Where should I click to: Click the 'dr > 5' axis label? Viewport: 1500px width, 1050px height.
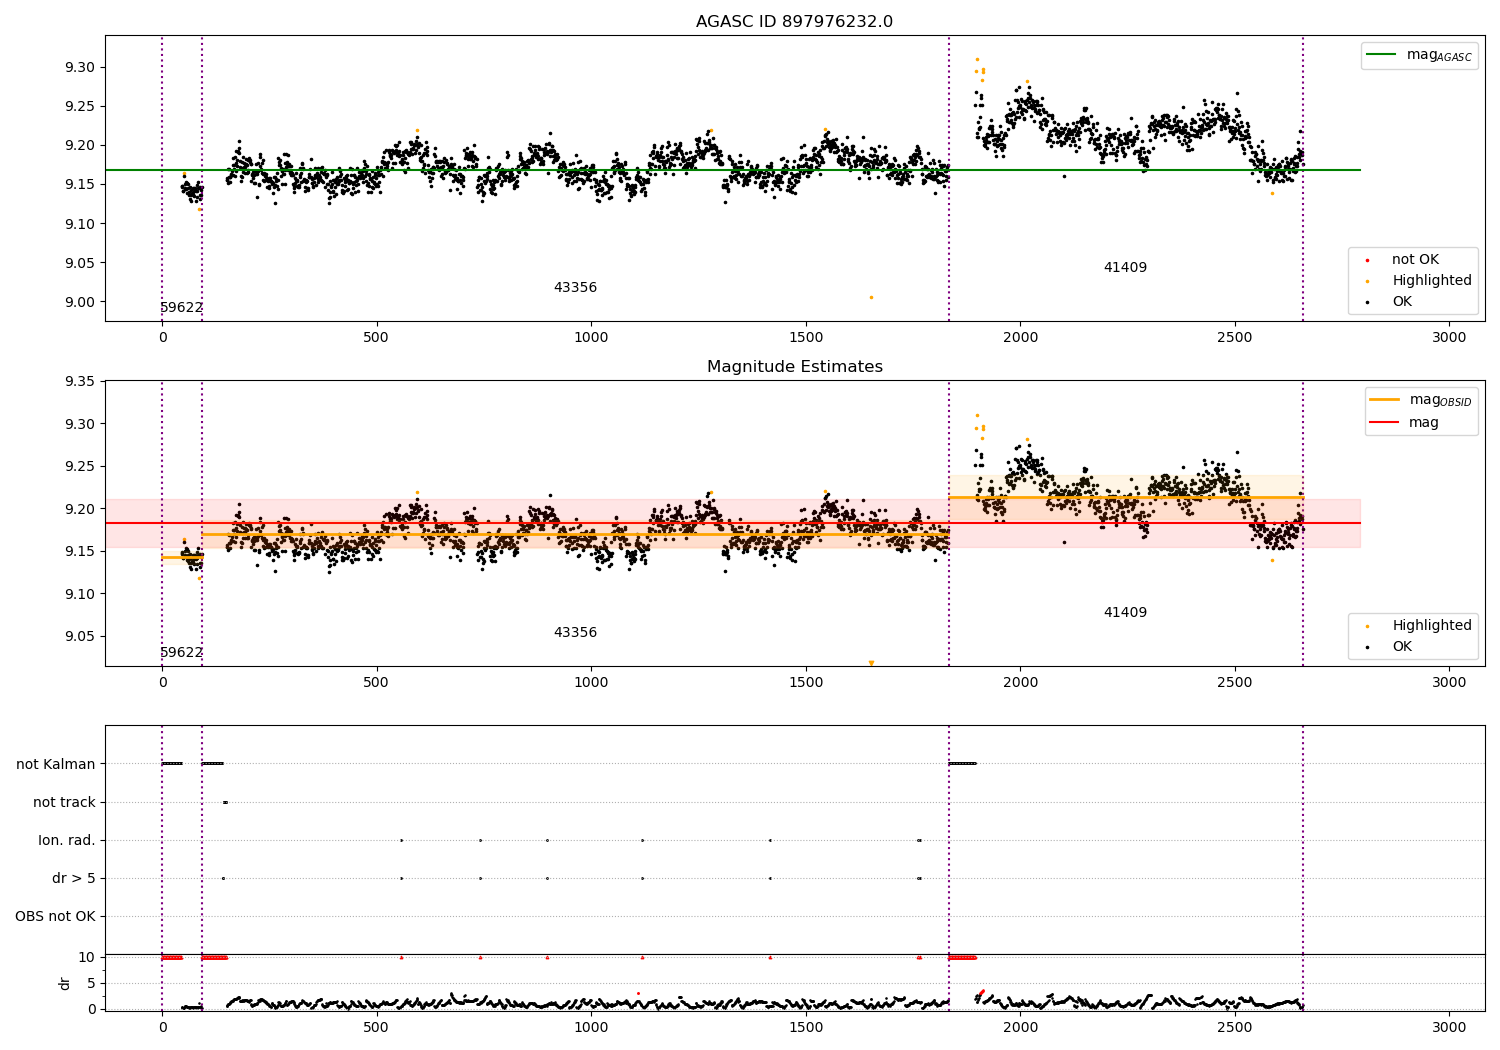(x=74, y=879)
